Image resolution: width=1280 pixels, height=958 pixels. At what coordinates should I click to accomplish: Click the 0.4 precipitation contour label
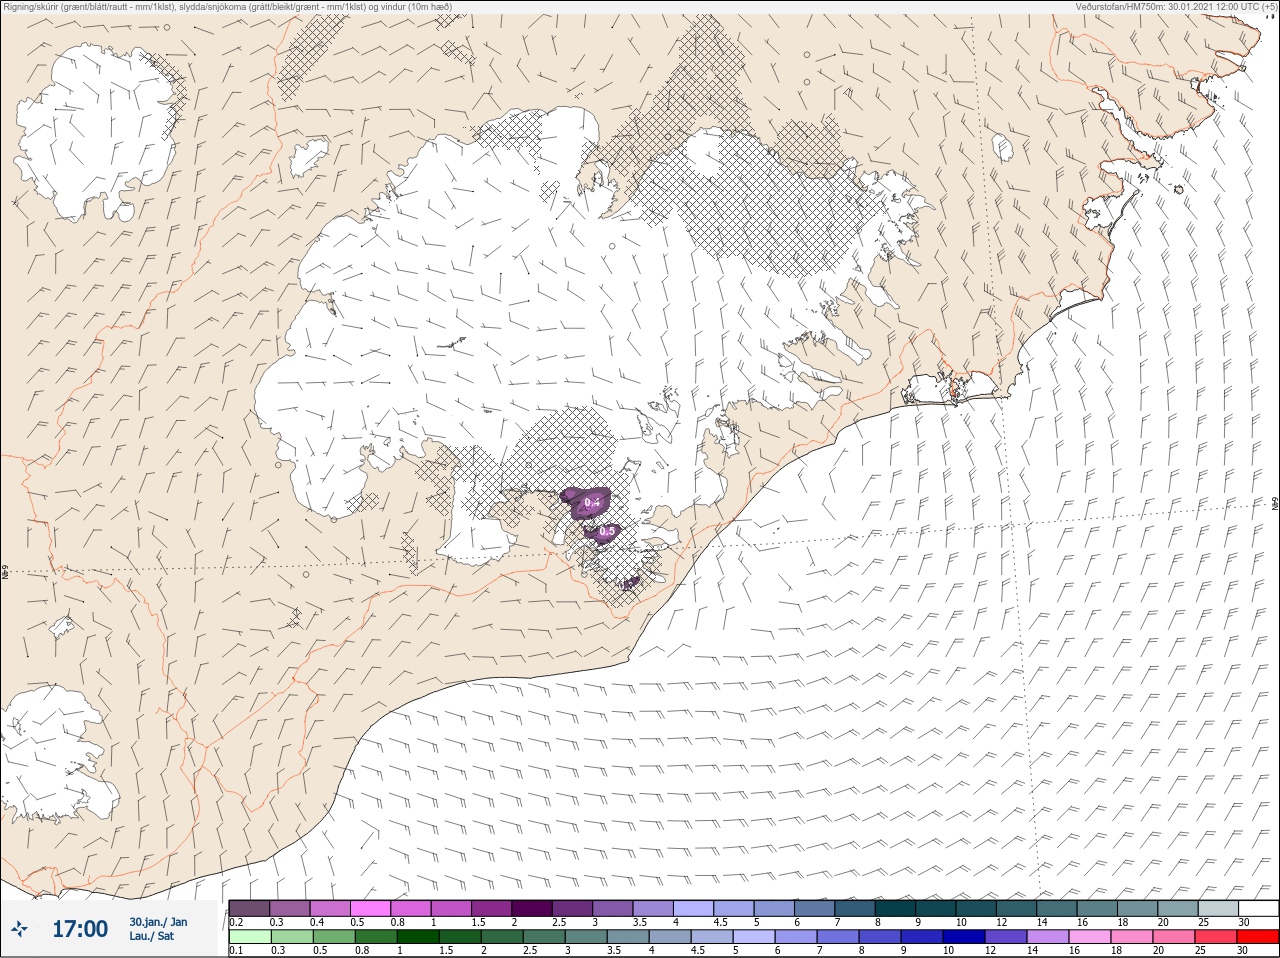(591, 502)
